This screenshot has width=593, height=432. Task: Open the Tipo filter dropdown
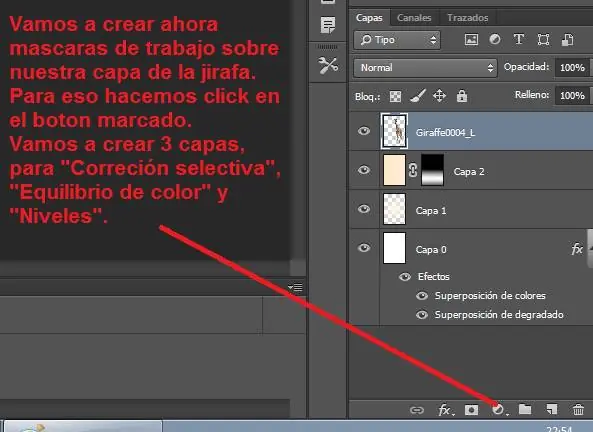(x=397, y=40)
